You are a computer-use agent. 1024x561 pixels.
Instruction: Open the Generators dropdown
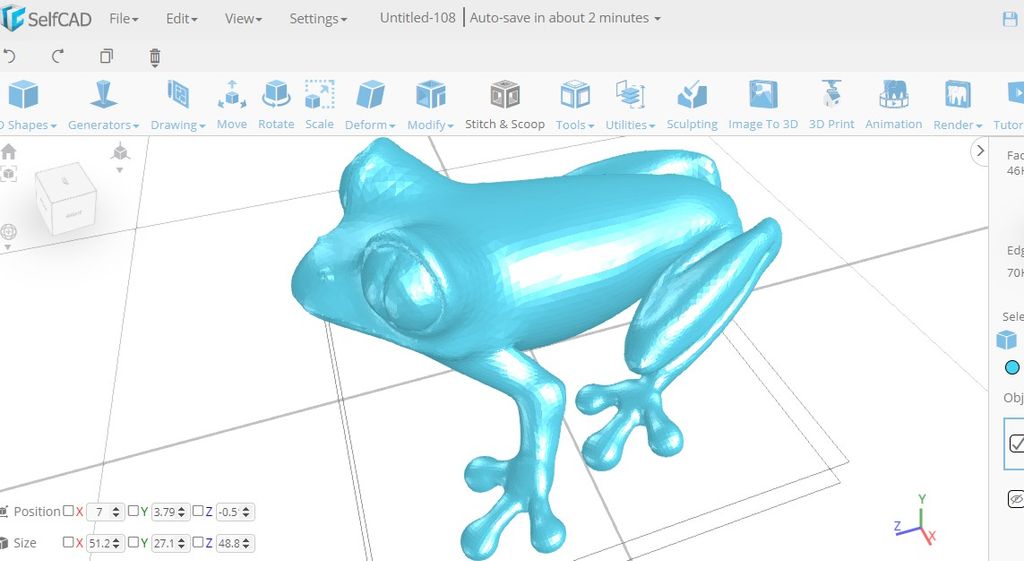click(103, 104)
